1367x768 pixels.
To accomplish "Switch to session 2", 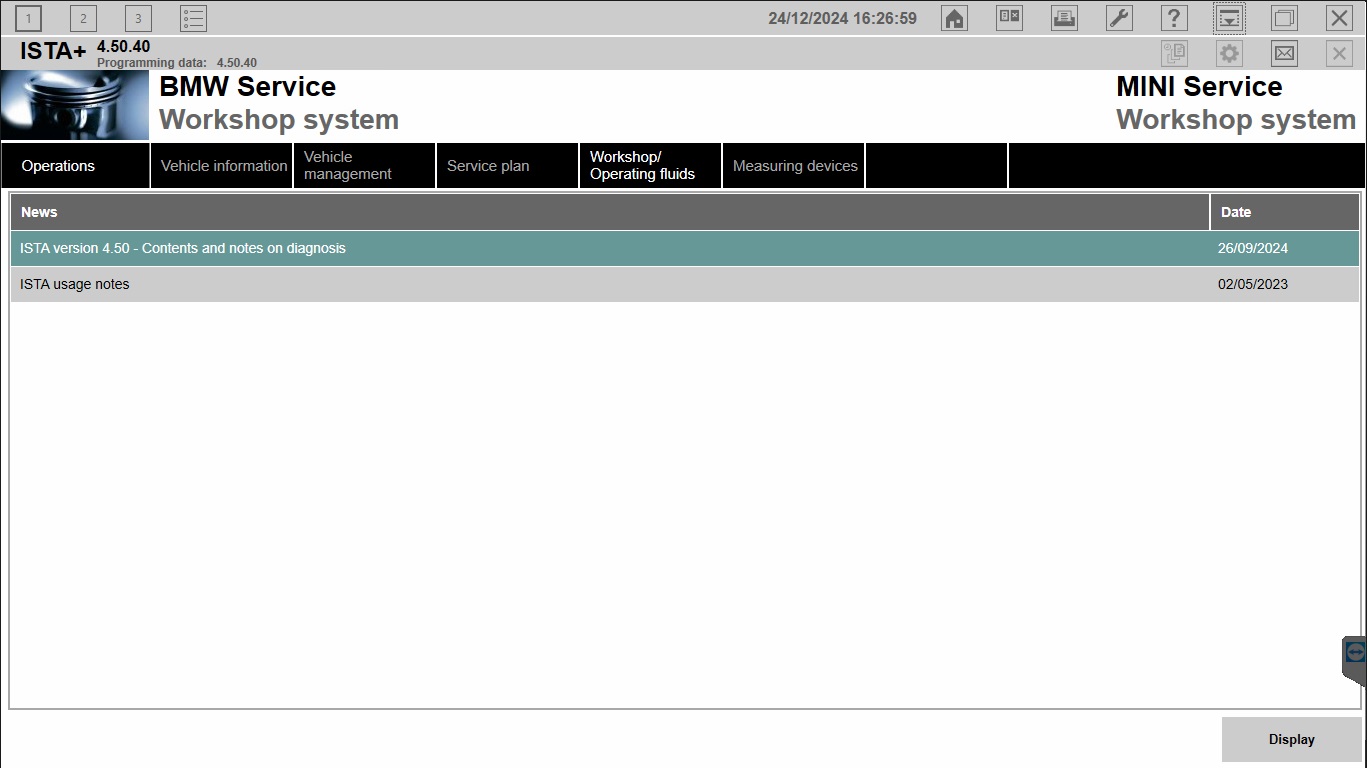I will click(83, 17).
